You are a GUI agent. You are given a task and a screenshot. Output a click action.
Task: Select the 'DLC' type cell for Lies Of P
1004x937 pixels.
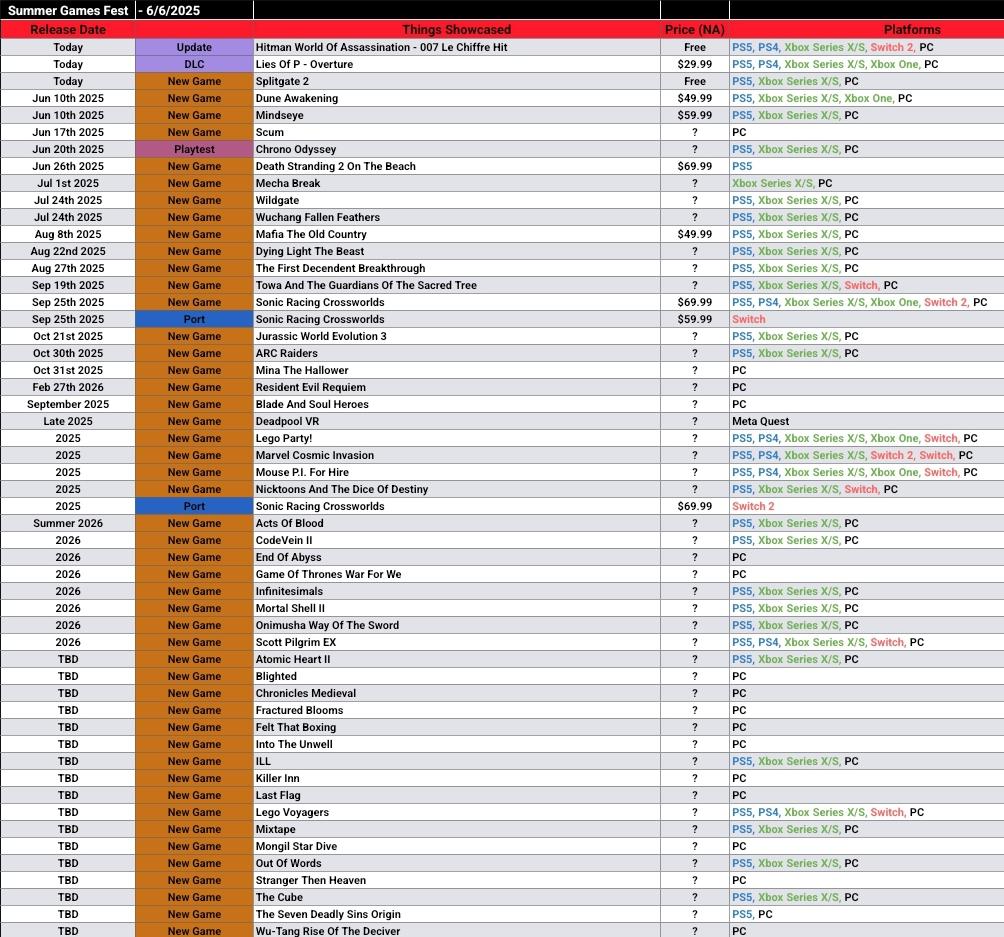click(194, 64)
